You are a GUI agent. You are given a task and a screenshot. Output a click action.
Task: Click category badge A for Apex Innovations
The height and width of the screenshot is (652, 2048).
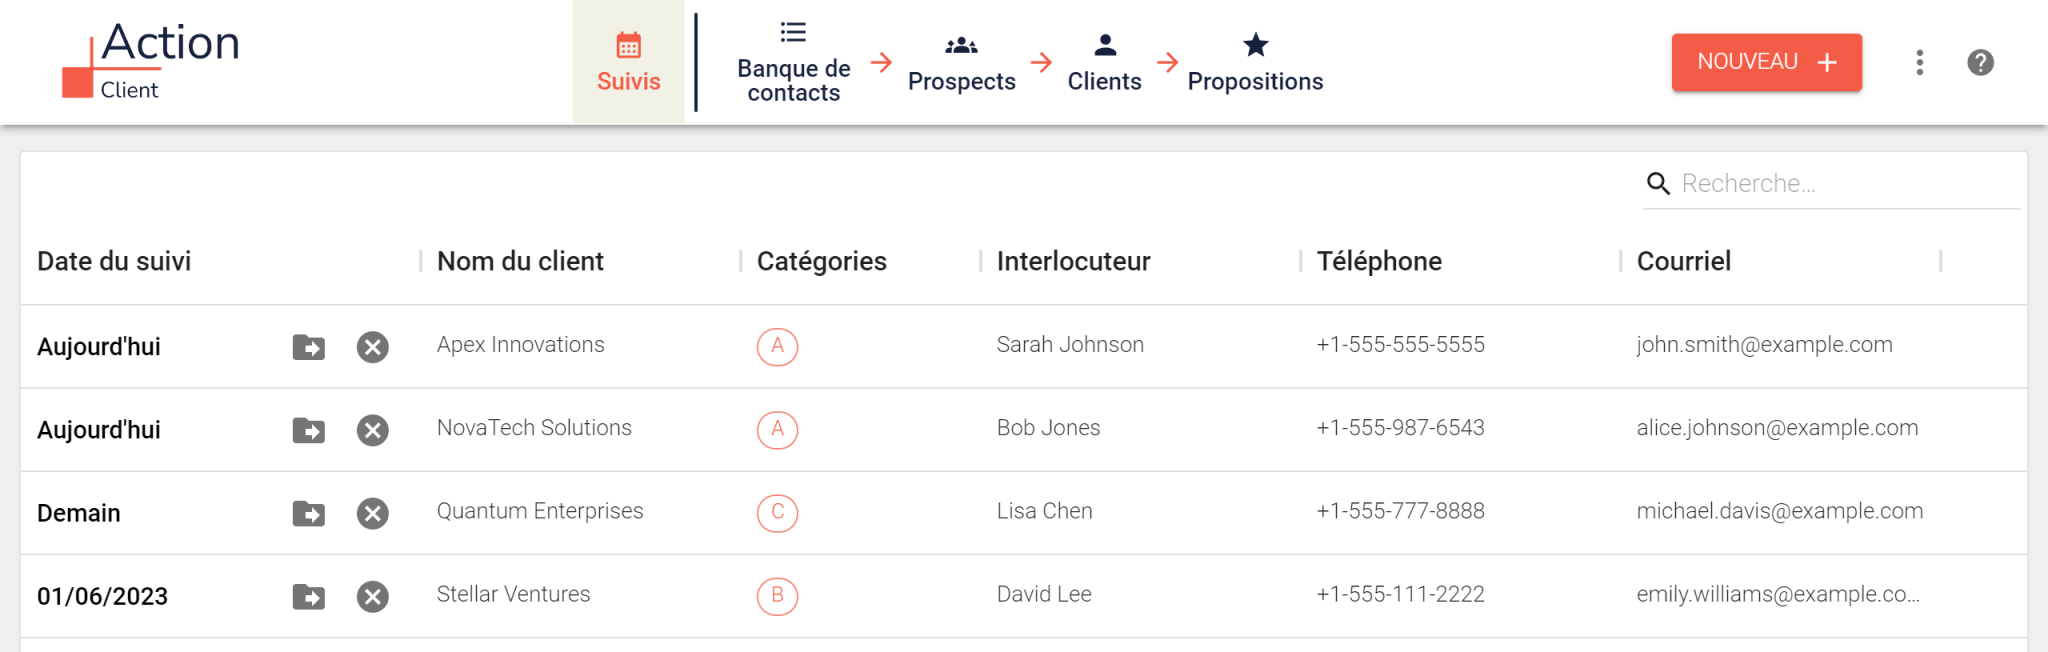pos(777,346)
